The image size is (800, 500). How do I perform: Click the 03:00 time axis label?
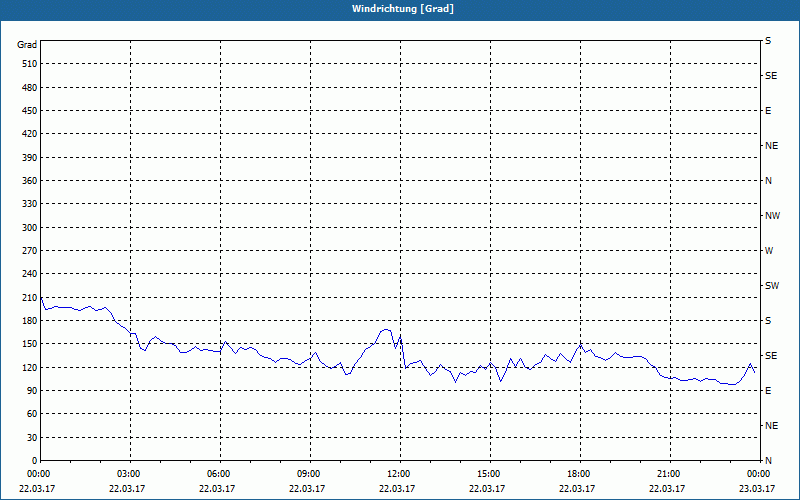131,474
